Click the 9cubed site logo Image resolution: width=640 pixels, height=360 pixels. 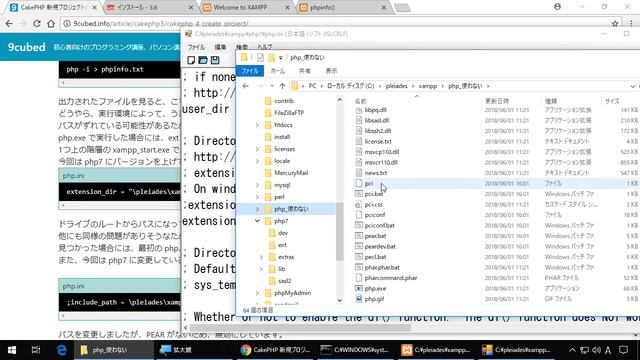coord(27,47)
